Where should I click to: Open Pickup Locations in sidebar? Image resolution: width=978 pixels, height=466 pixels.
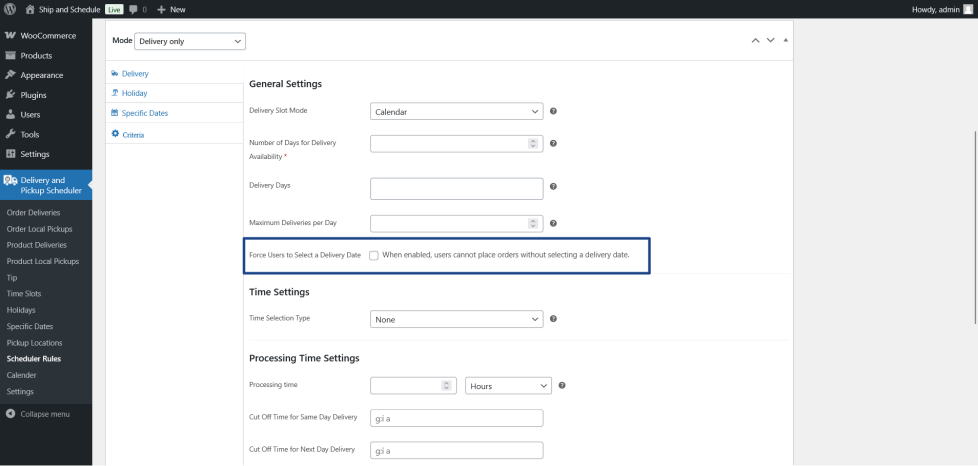pyautogui.click(x=34, y=342)
